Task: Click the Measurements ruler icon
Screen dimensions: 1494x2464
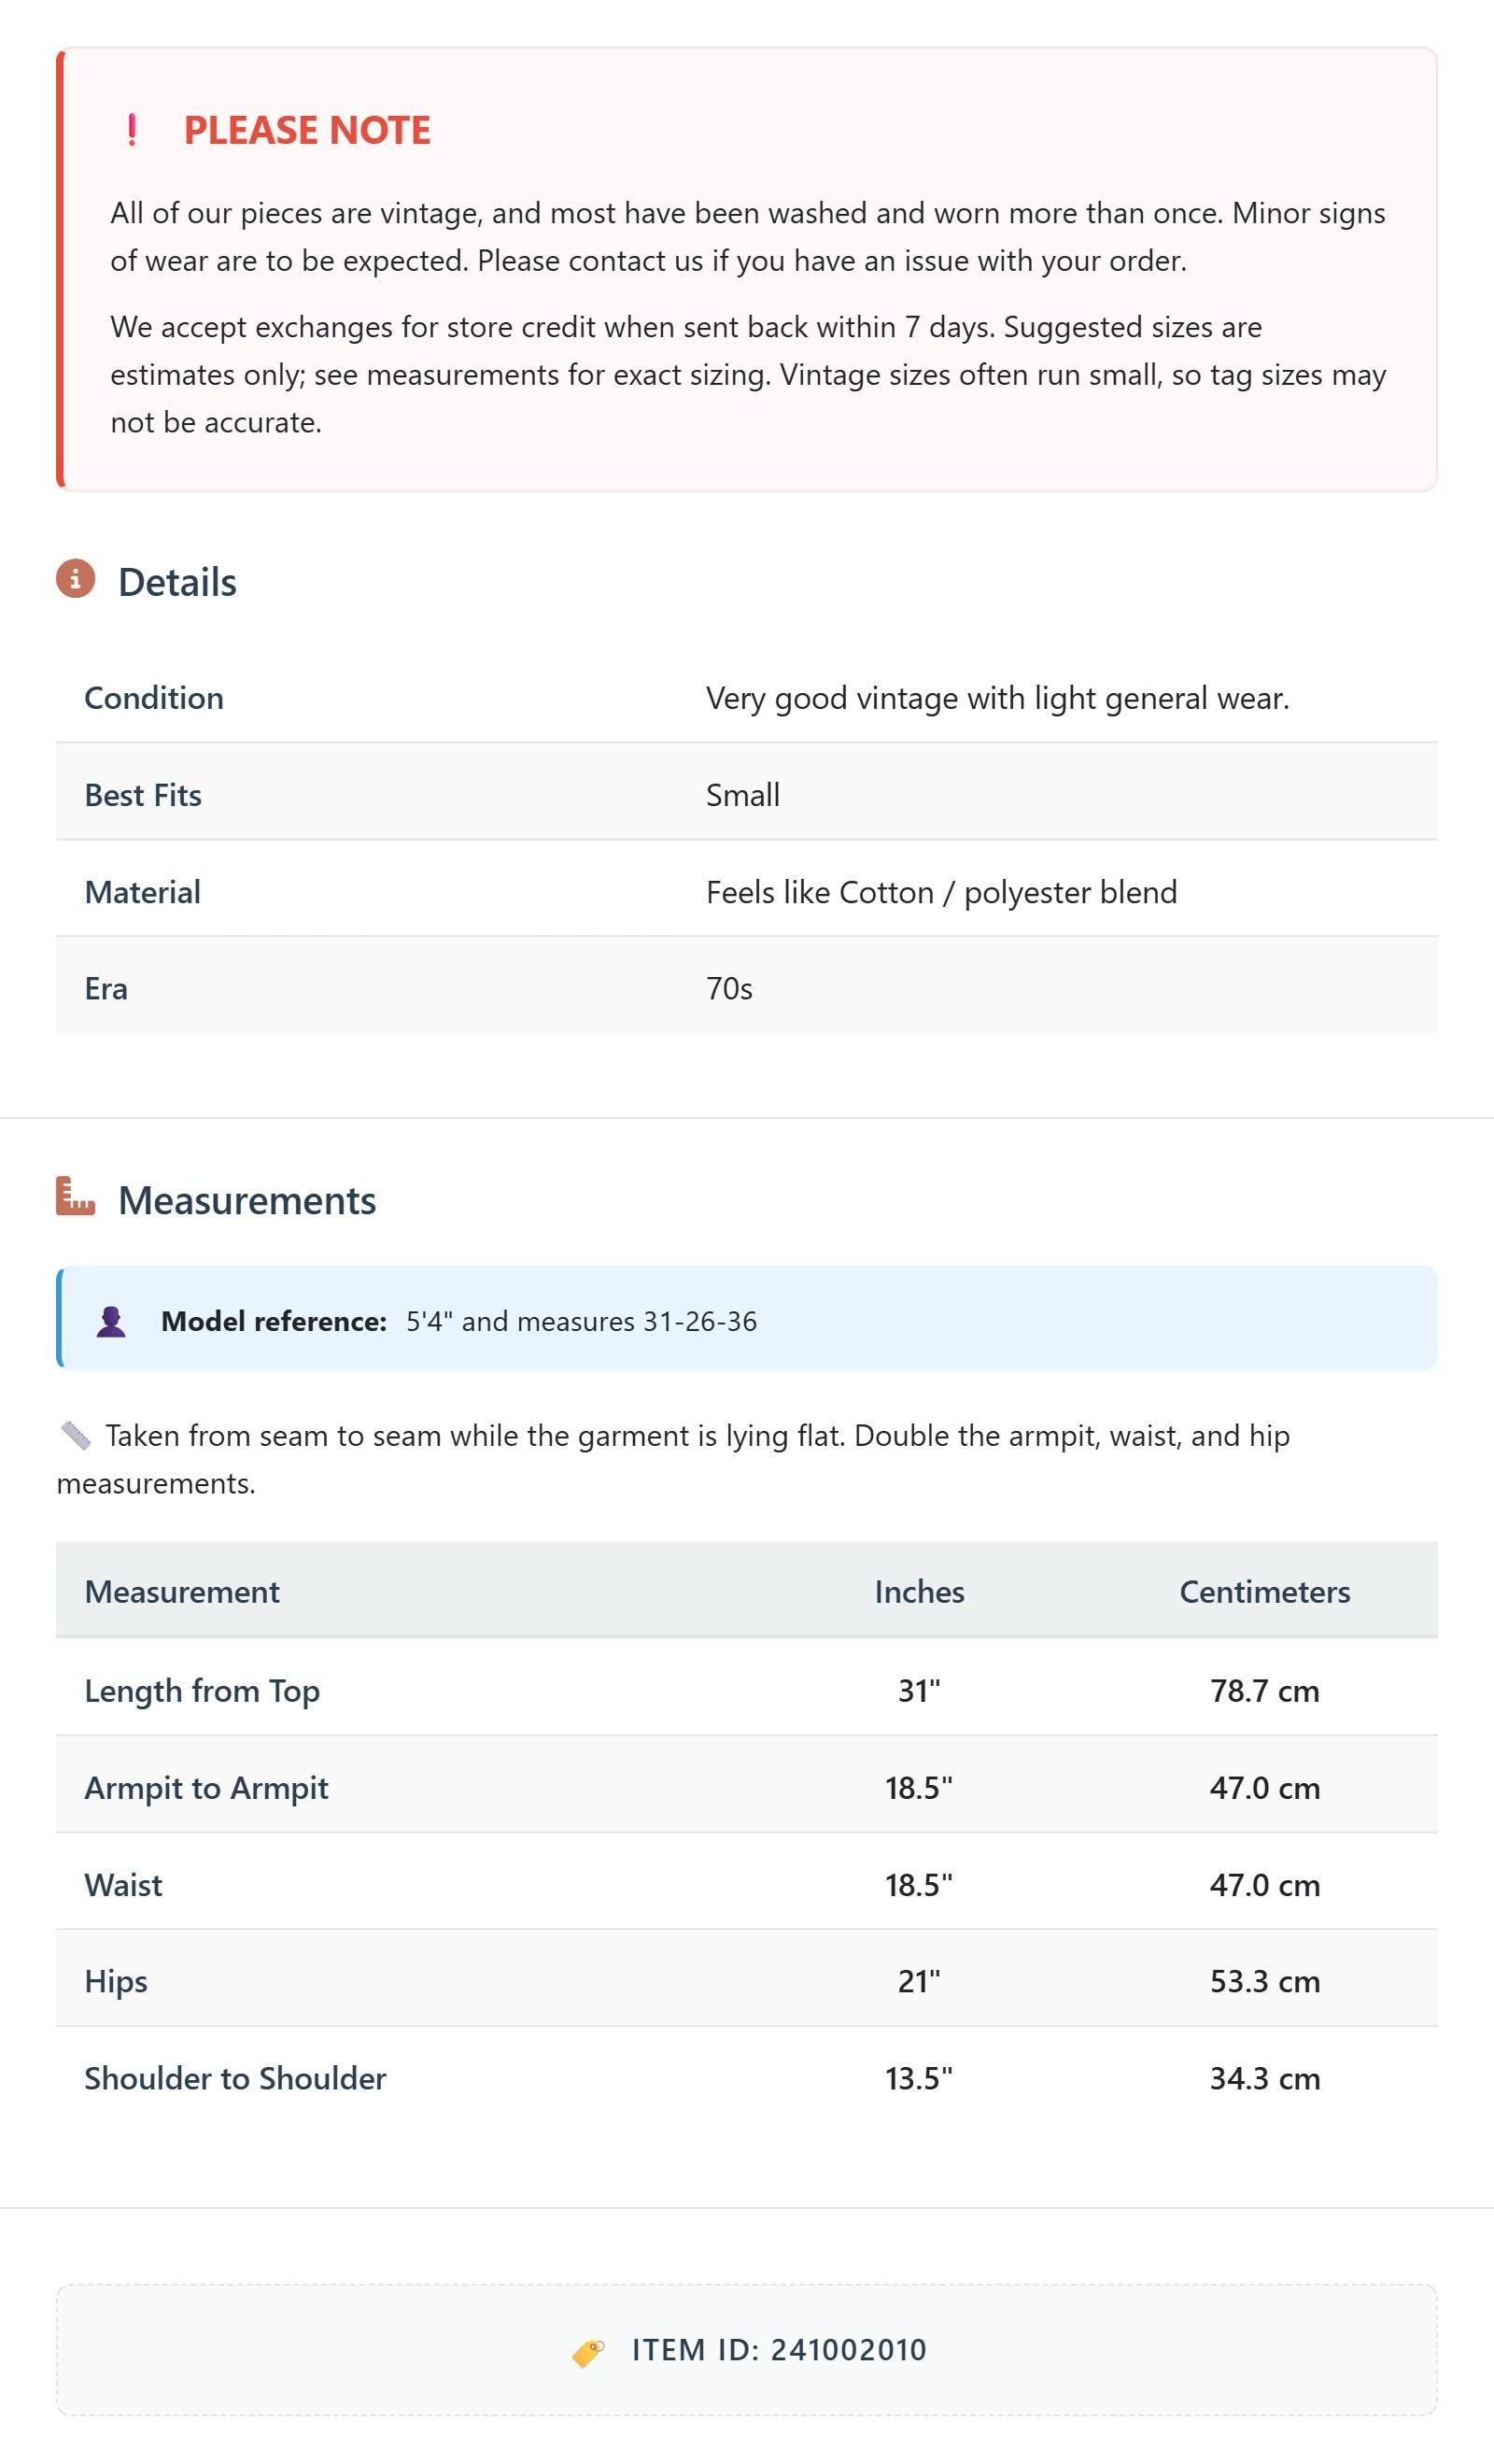Action: 75,1197
